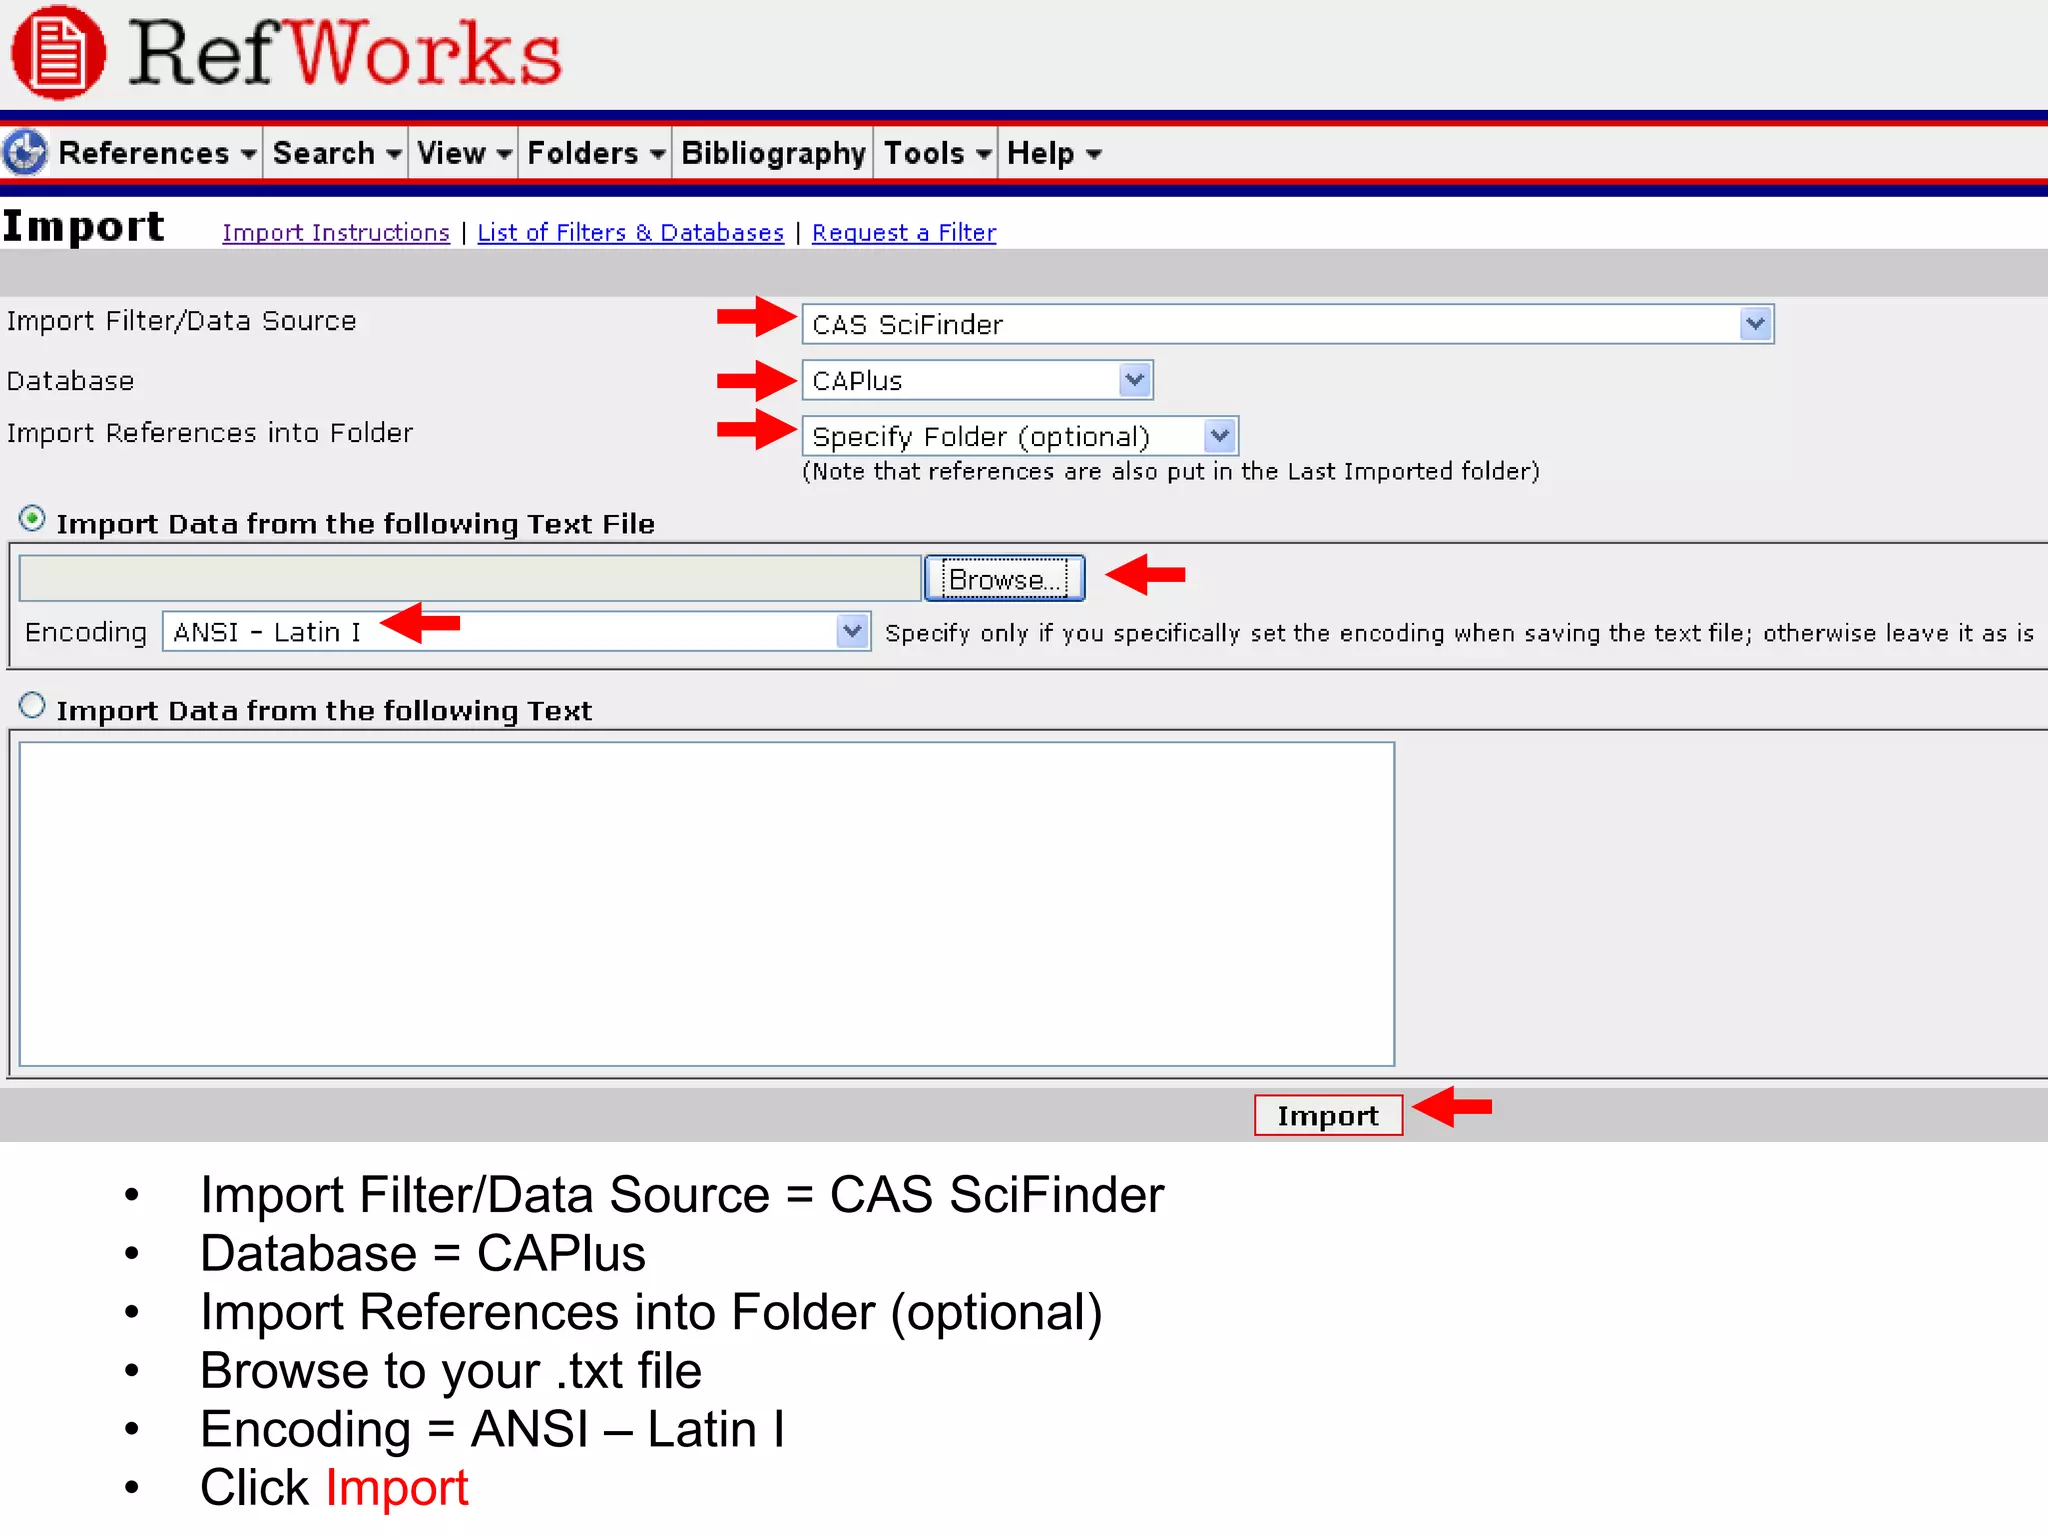Click the globe icon beside References

click(25, 153)
